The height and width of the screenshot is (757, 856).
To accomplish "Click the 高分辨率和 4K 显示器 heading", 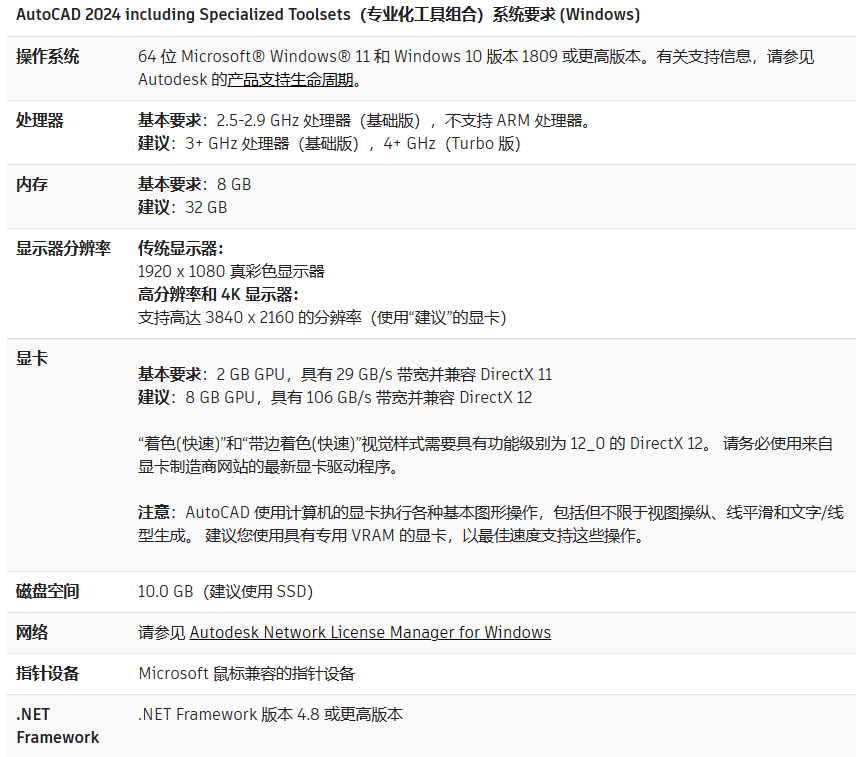I will 218,294.
